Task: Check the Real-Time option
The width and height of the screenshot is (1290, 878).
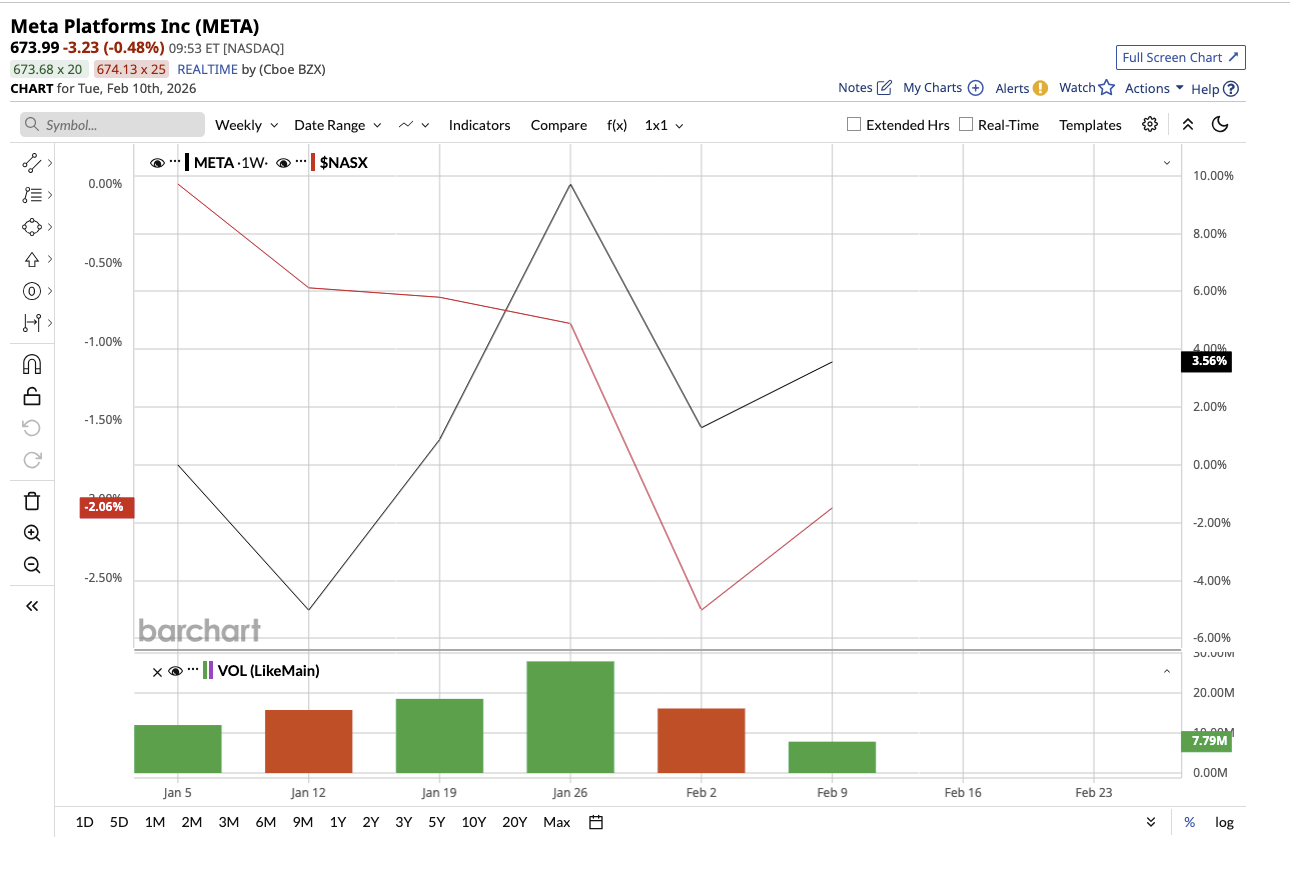Action: [x=965, y=124]
